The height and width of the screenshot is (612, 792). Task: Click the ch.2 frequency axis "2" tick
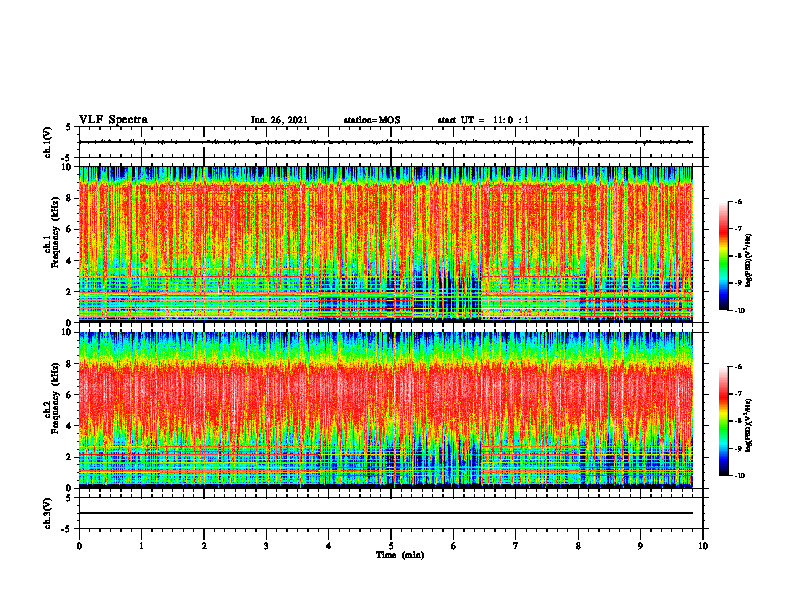coord(70,457)
